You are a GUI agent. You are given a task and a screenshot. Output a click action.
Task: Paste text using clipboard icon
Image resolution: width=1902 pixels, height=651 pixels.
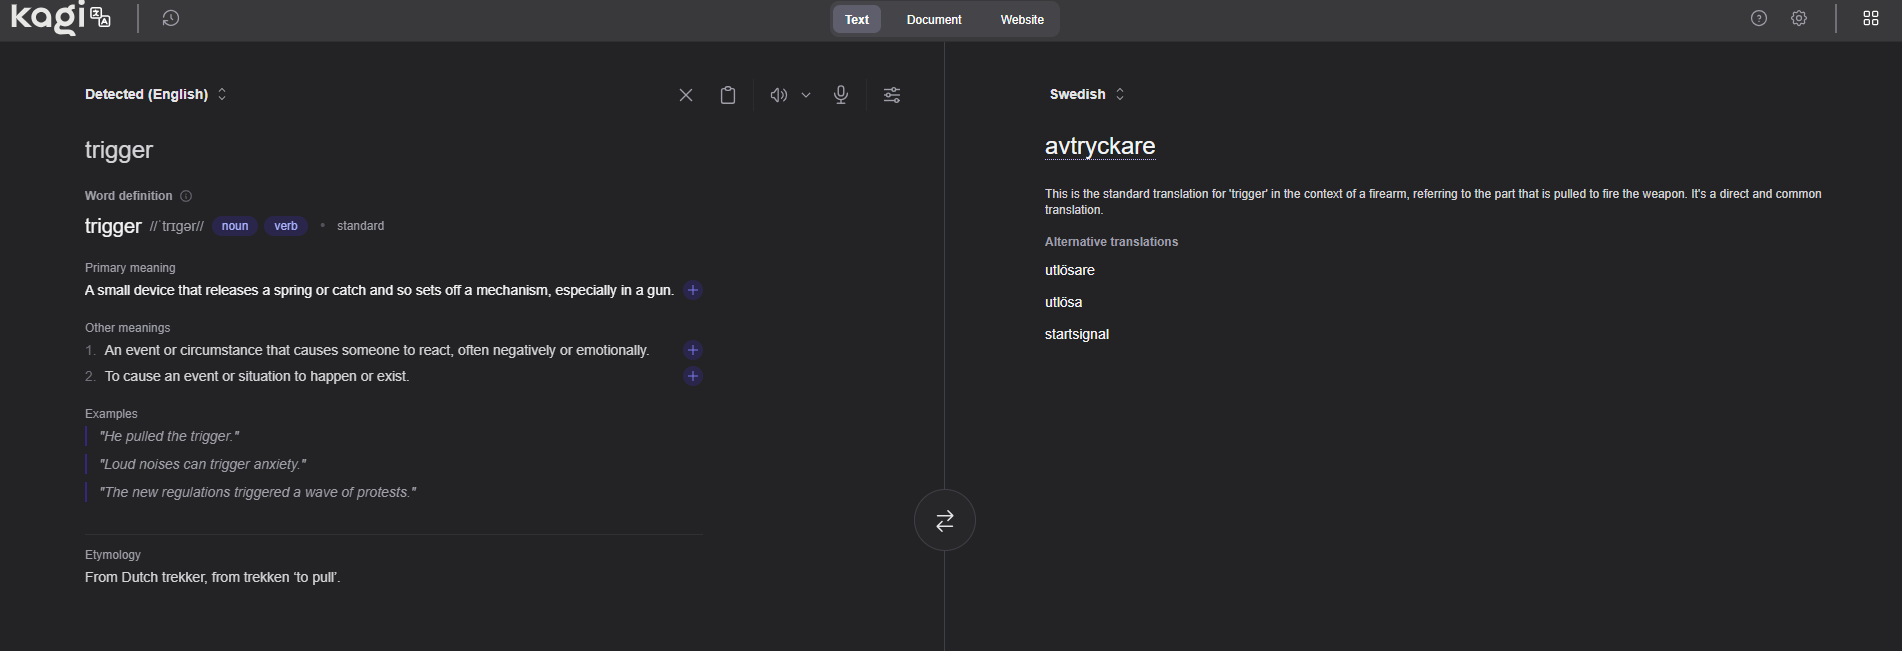point(728,95)
